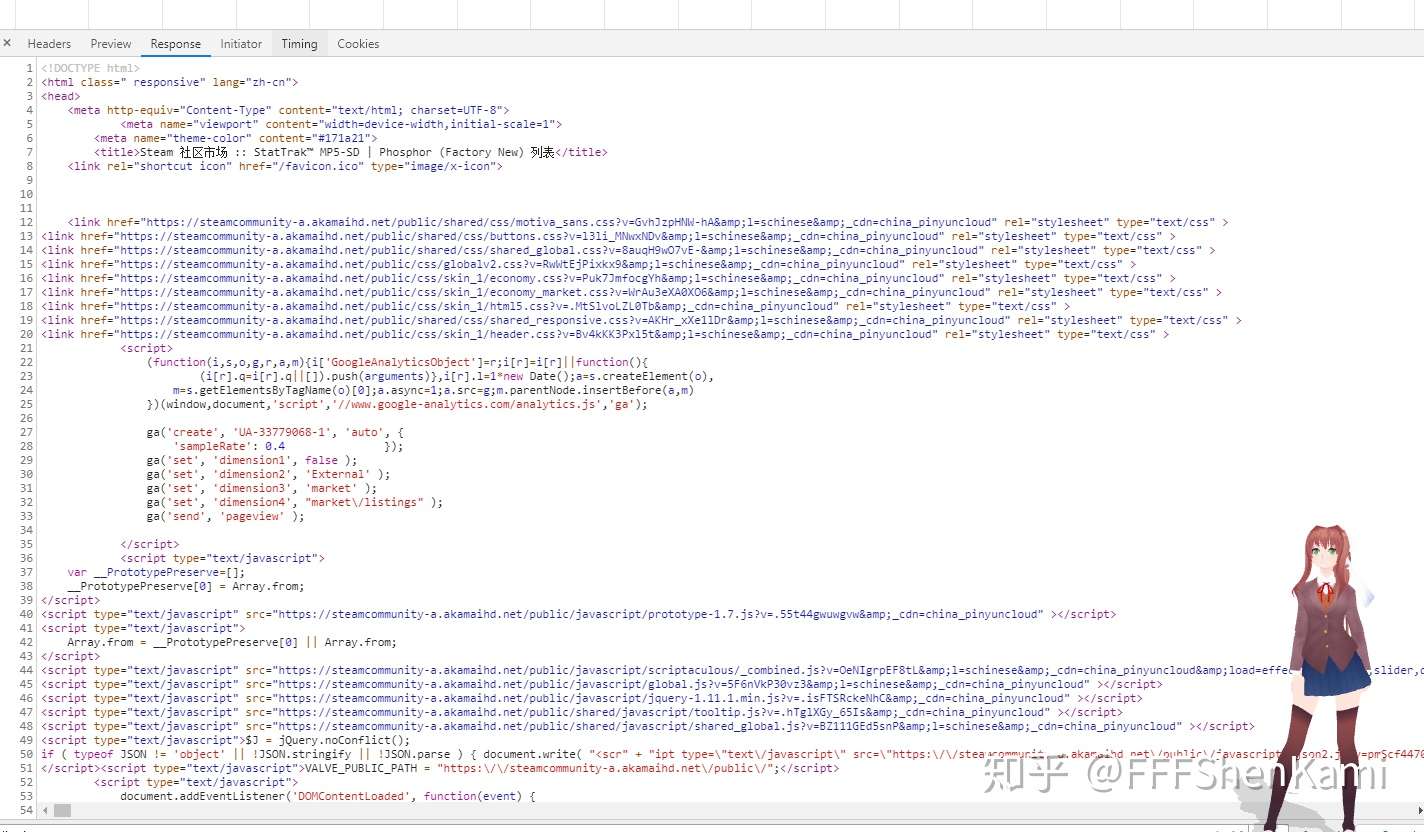The width and height of the screenshot is (1424, 832).
Task: Select the google-analytics.com/analytics.js line
Action: (397, 404)
